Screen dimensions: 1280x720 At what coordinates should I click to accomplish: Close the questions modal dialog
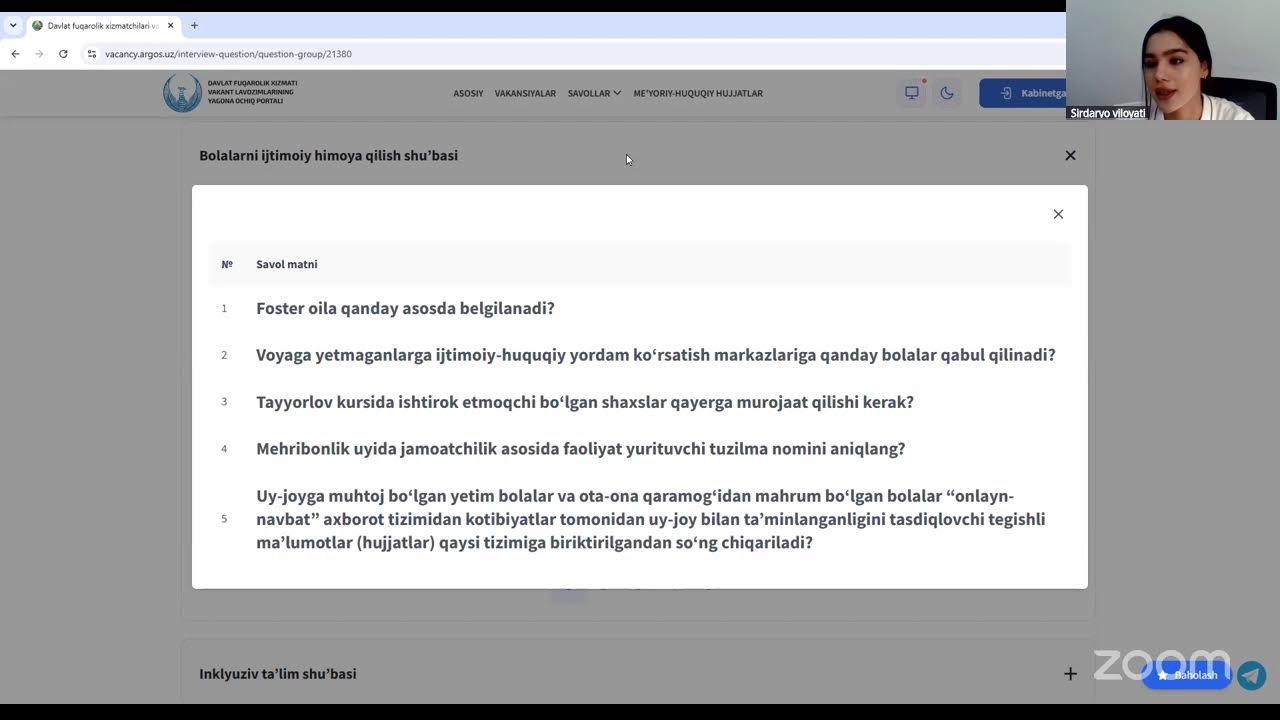[1058, 214]
